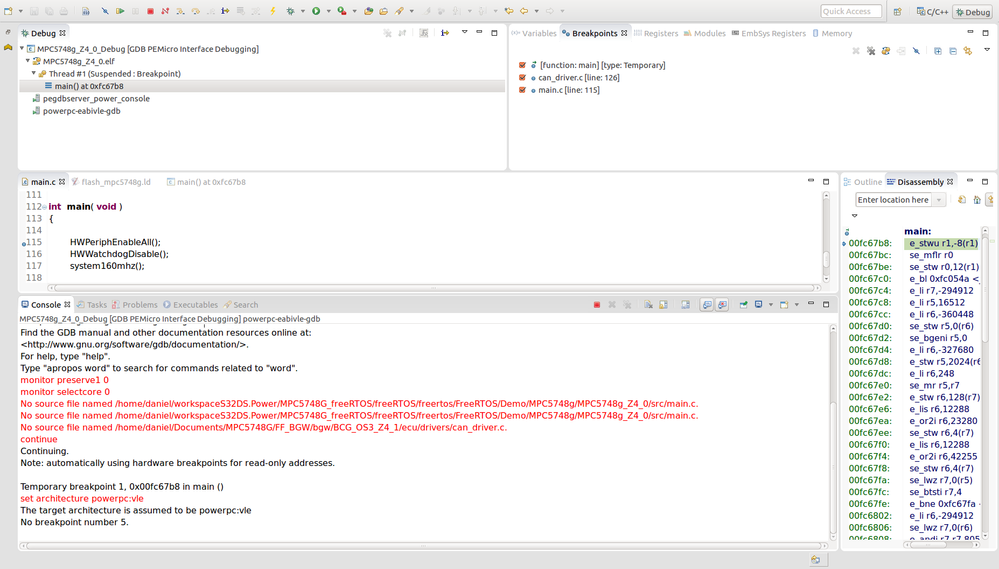This screenshot has height=569, width=999.
Task: Open dropdown next to Debug launch icon
Action: click(x=303, y=11)
